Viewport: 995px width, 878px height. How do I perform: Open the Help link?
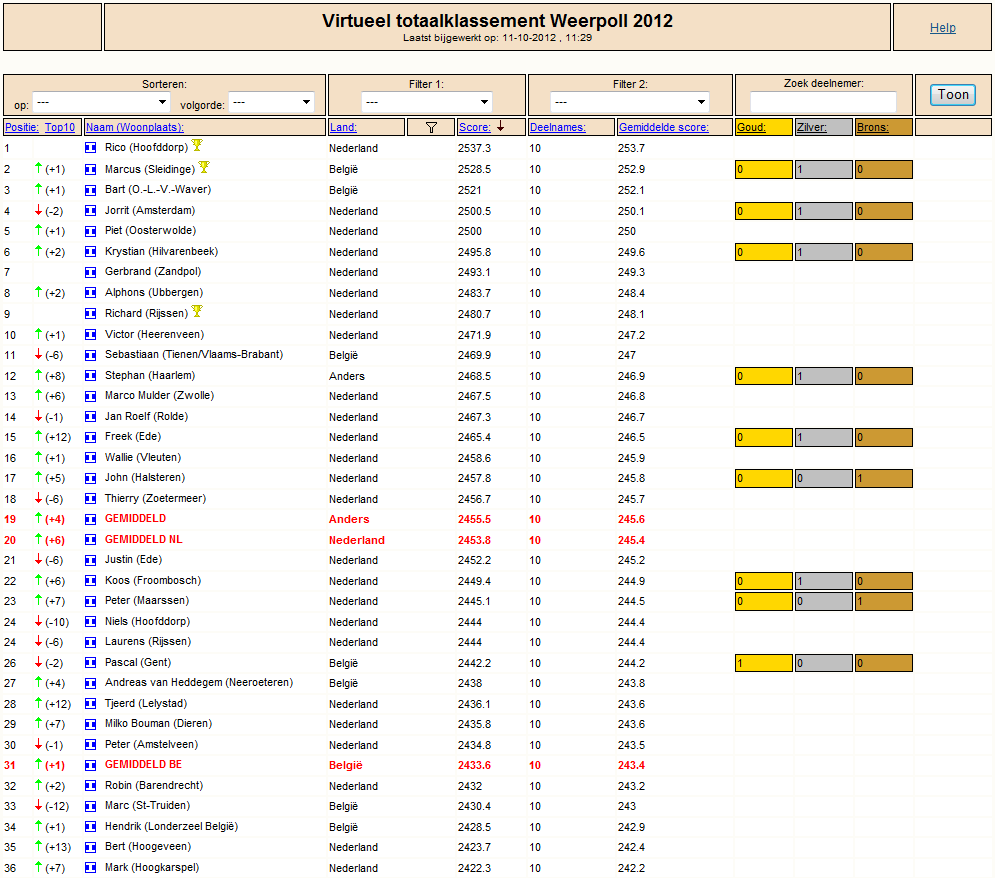click(x=942, y=27)
